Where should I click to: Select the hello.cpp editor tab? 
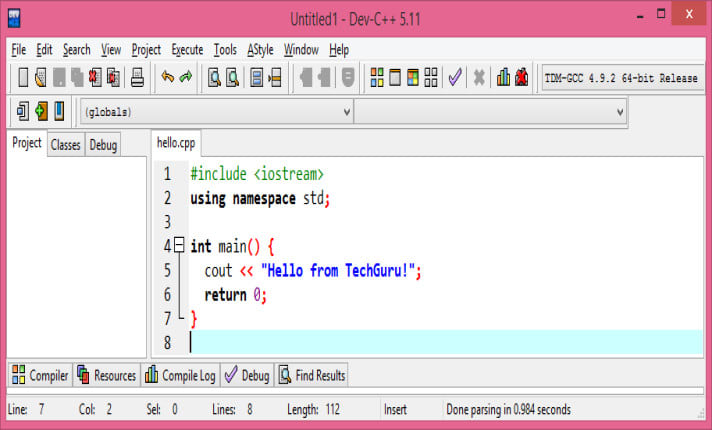174,143
